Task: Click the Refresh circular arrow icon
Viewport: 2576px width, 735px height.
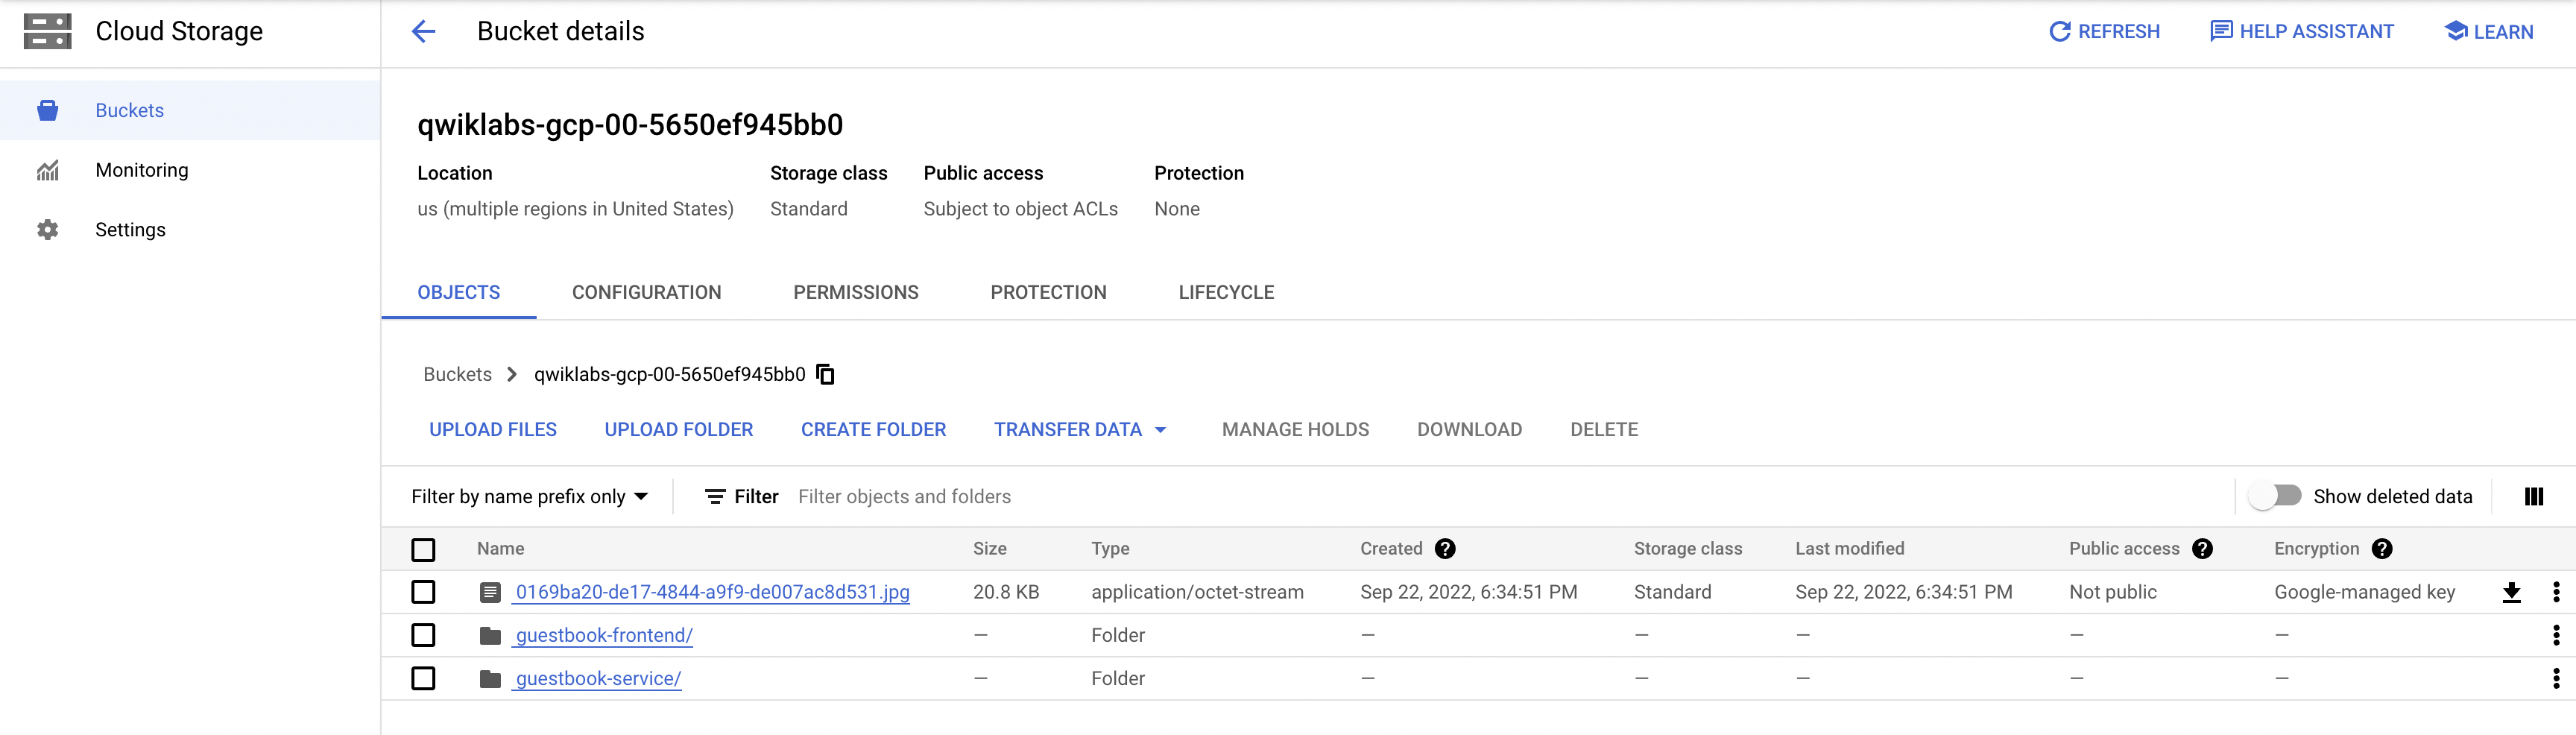Action: (x=2059, y=32)
